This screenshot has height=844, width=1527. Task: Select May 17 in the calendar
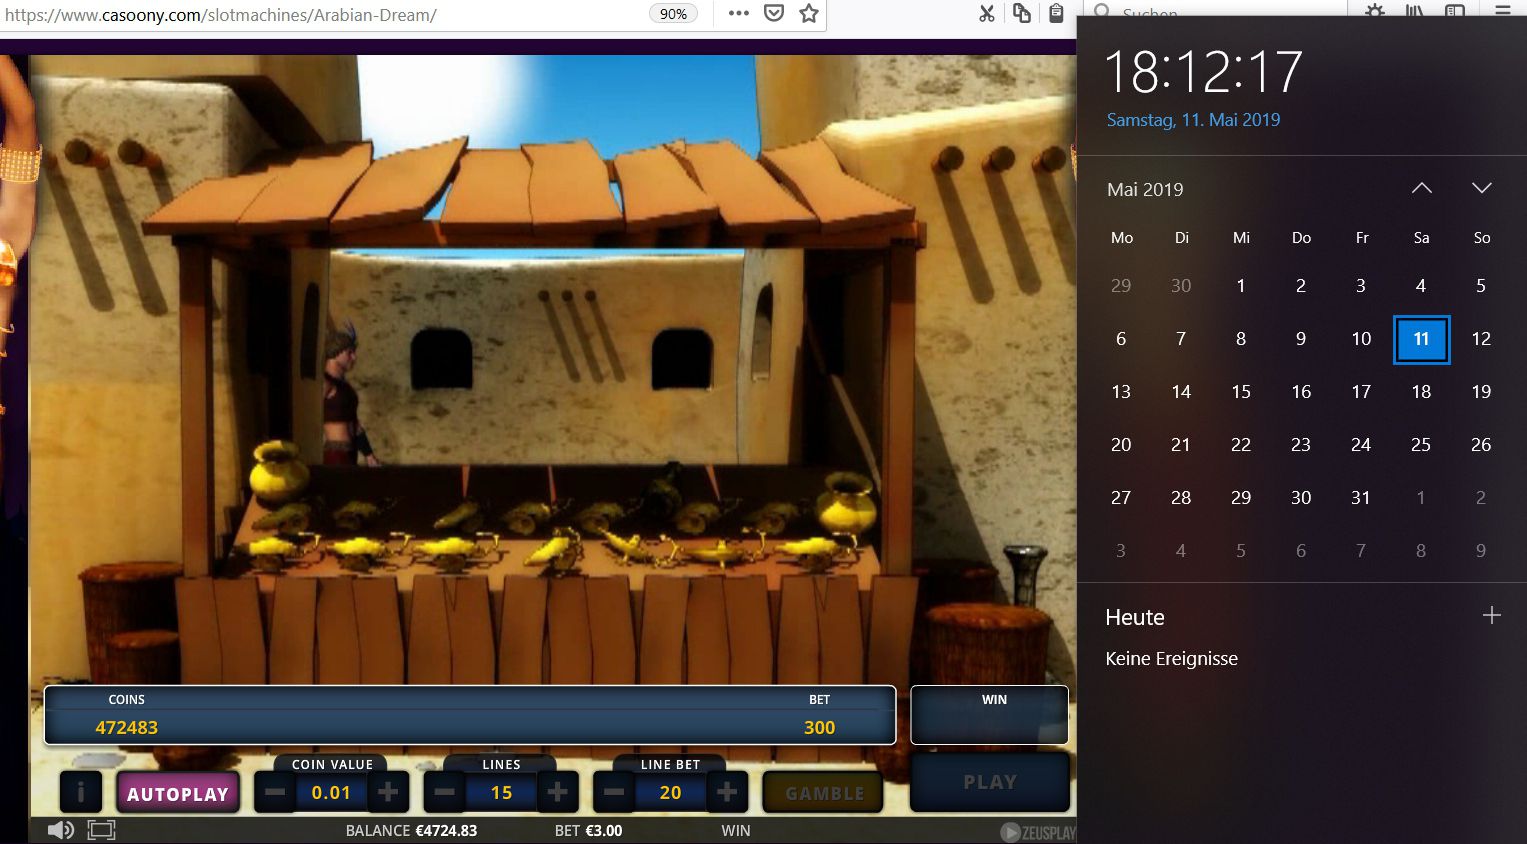pyautogui.click(x=1361, y=392)
